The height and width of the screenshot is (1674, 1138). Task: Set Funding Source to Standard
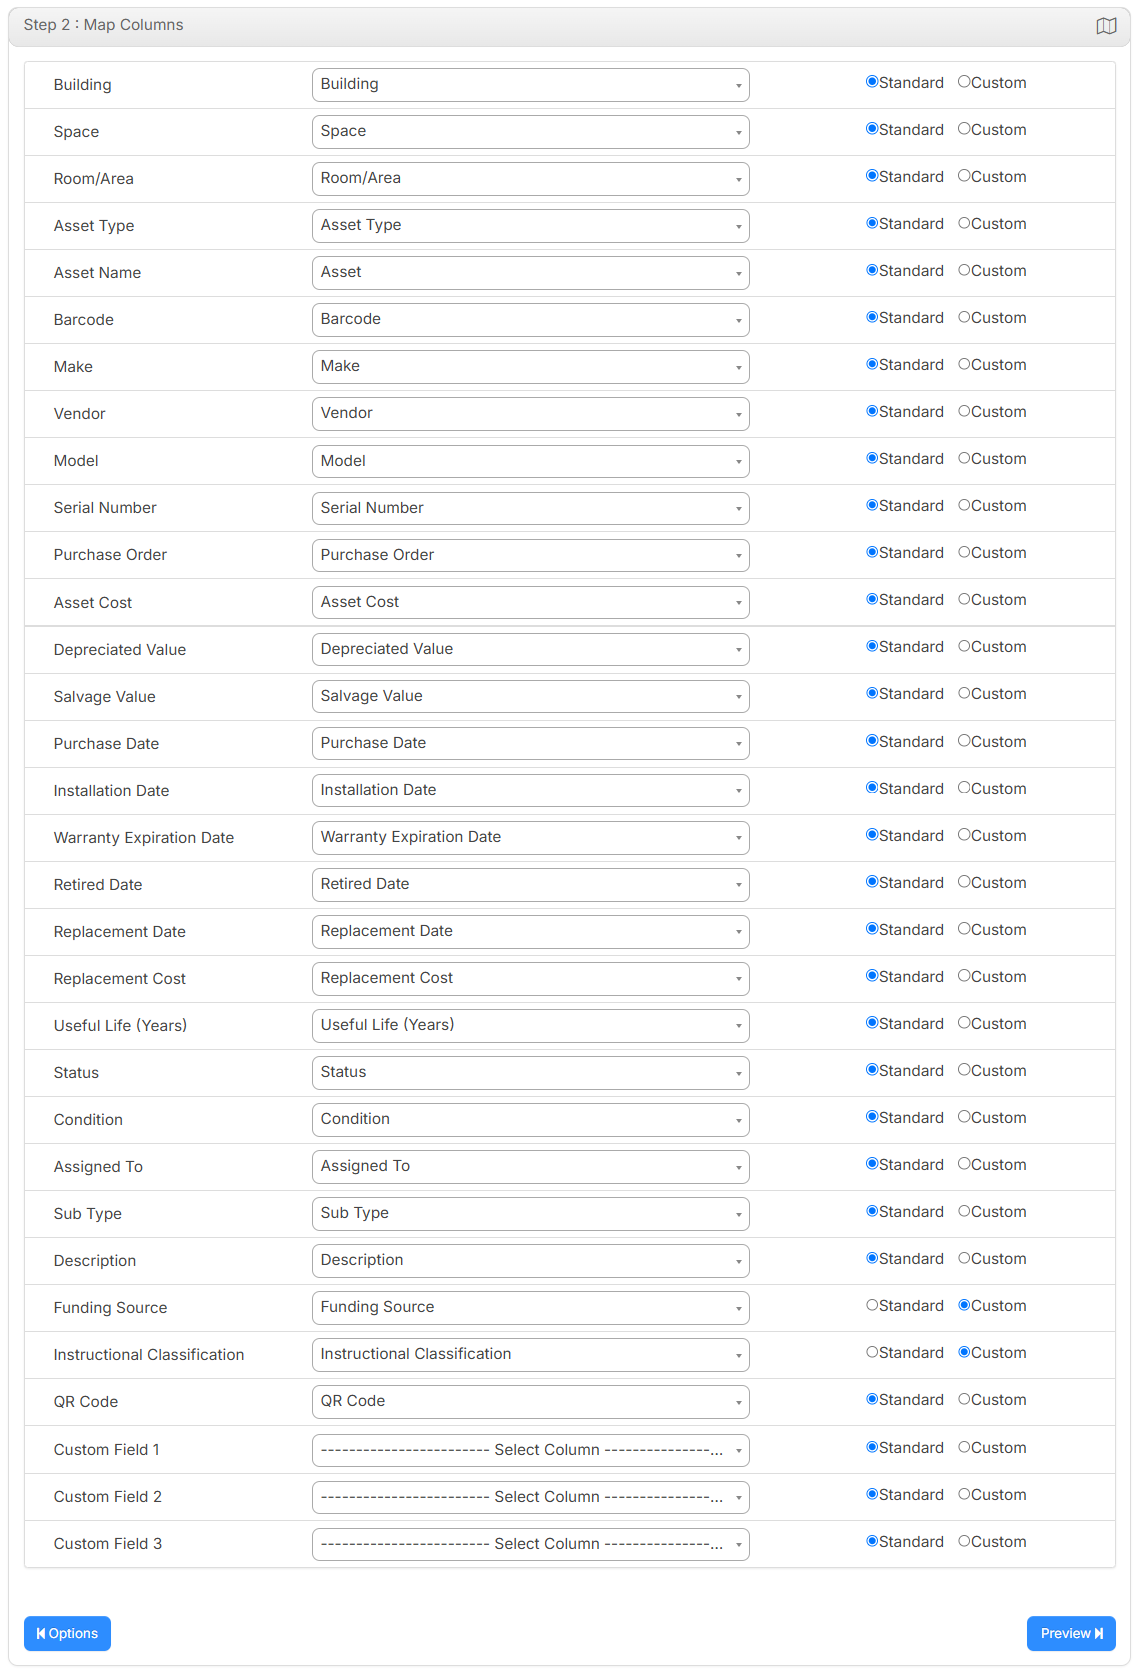(x=872, y=1305)
